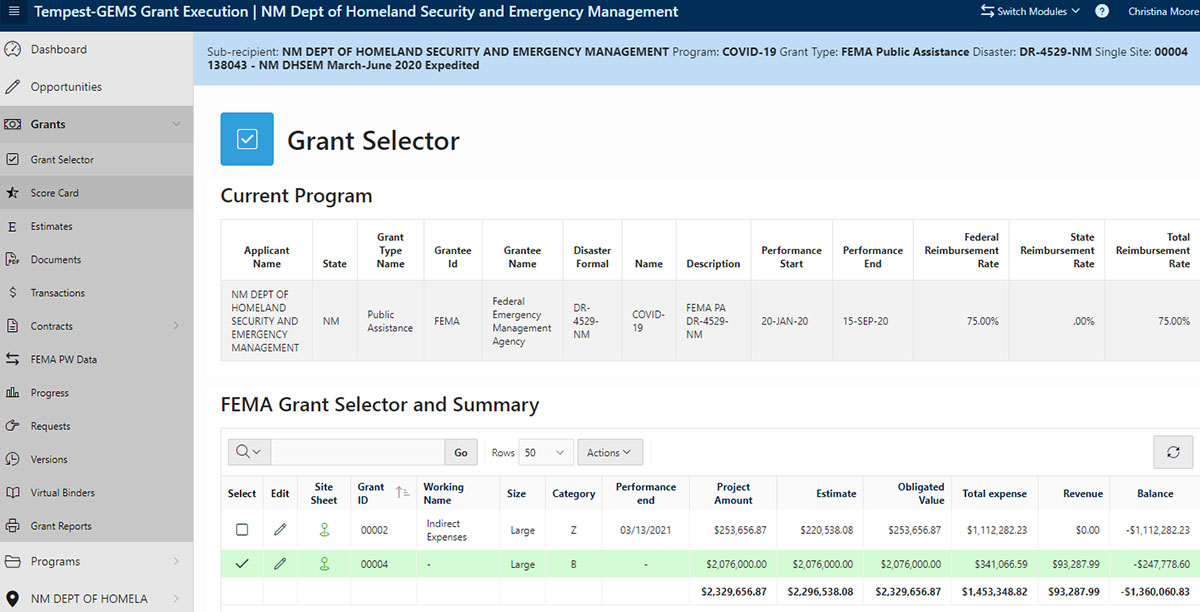The image size is (1200, 612).
Task: Go to FEMA PW Data page
Action: pos(64,359)
